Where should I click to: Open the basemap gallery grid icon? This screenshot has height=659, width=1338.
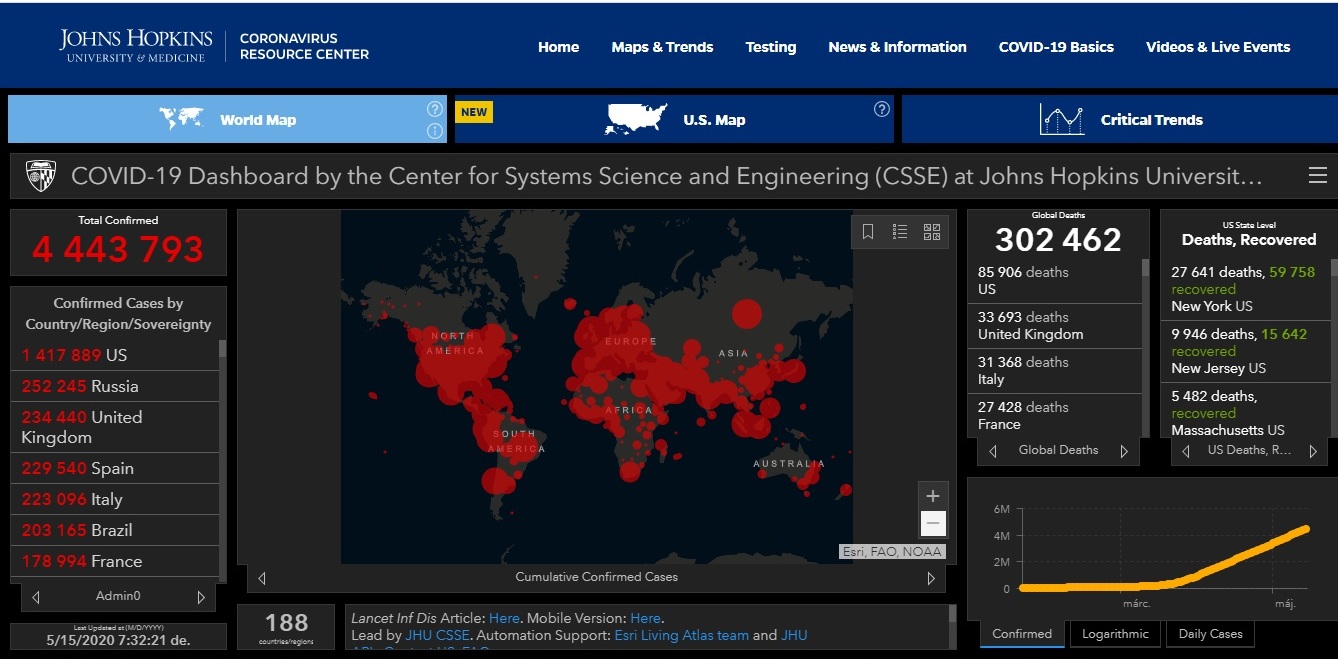(x=932, y=232)
